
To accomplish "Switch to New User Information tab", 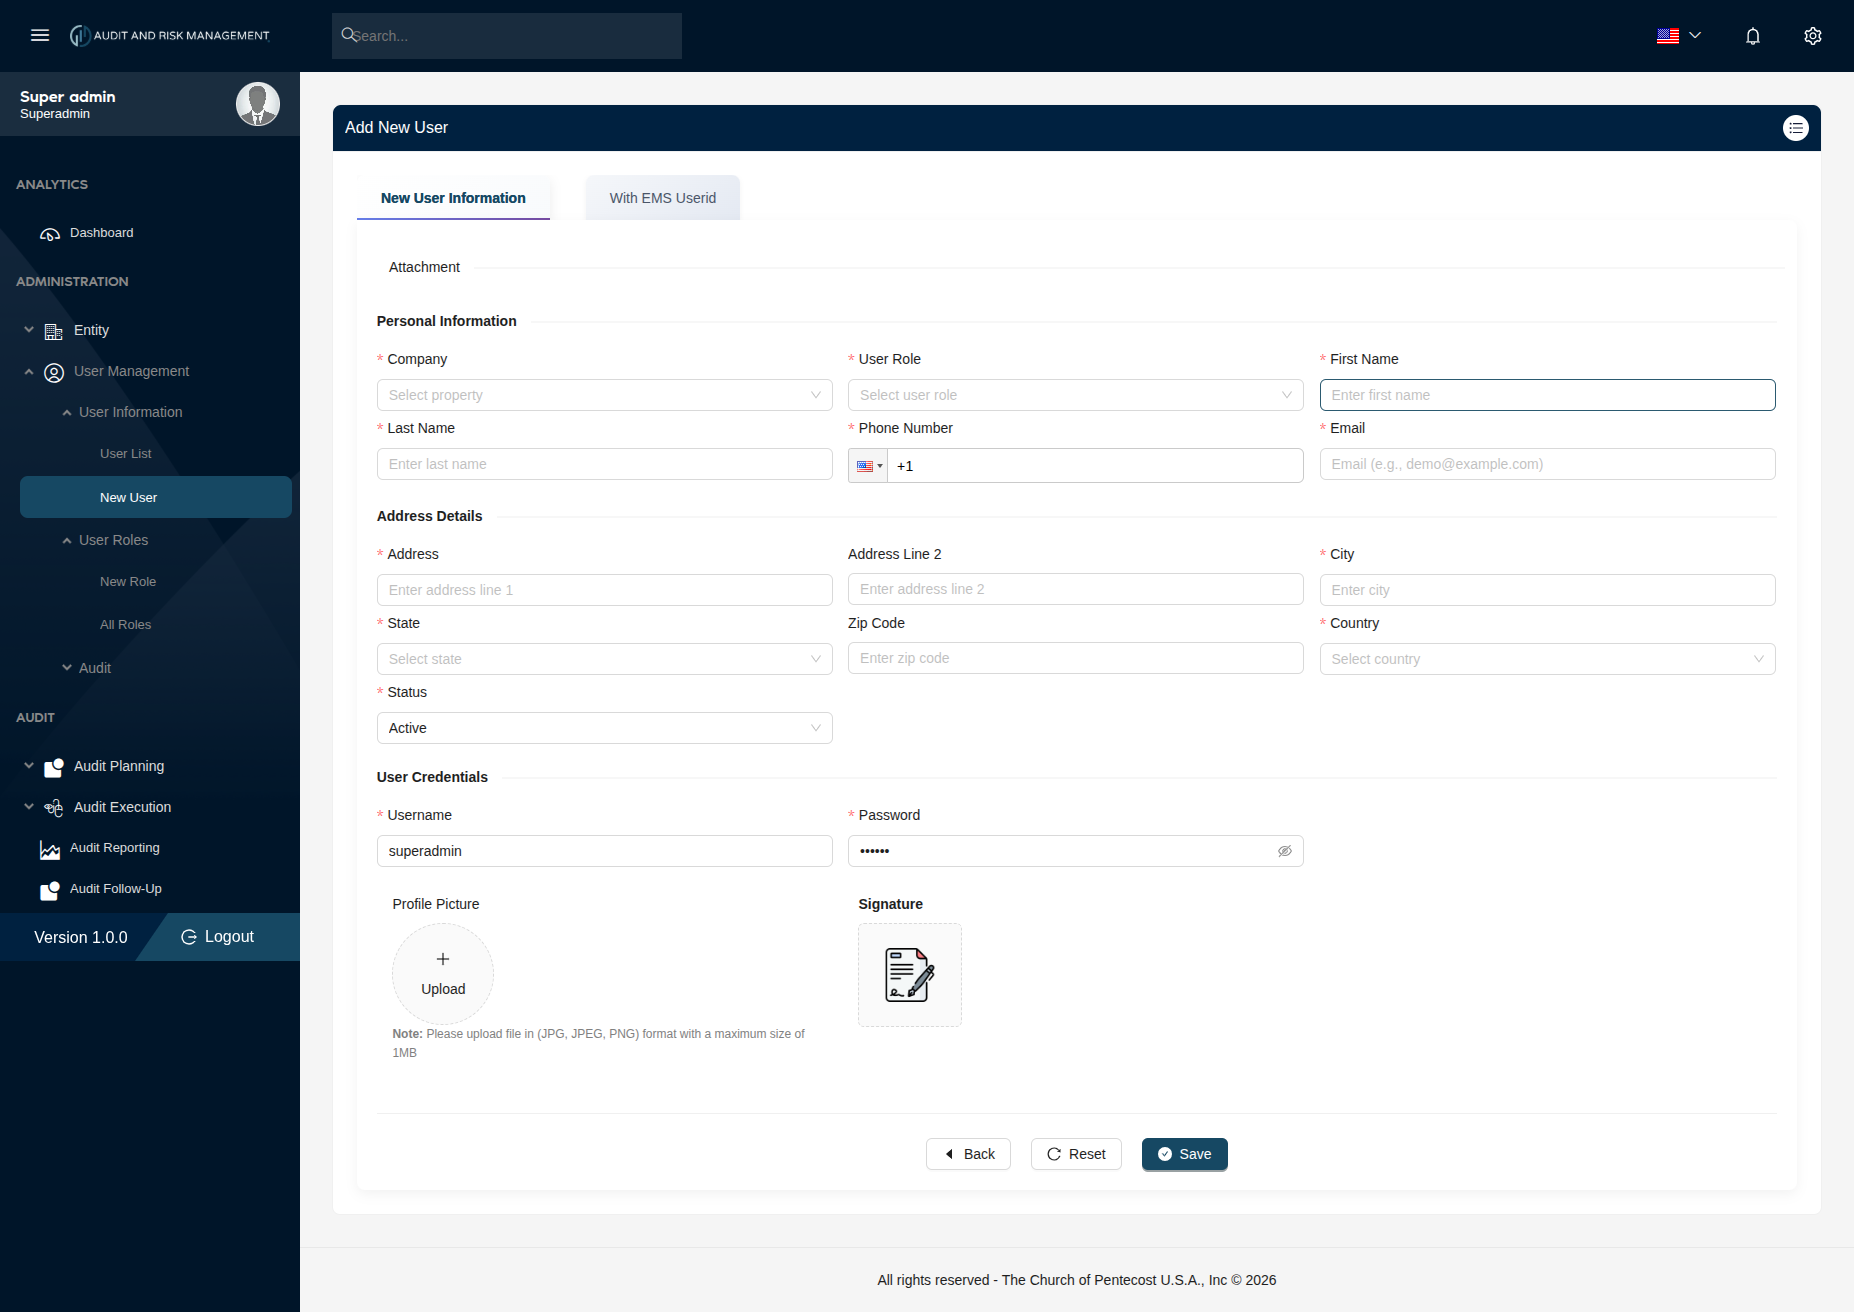I will (x=453, y=198).
